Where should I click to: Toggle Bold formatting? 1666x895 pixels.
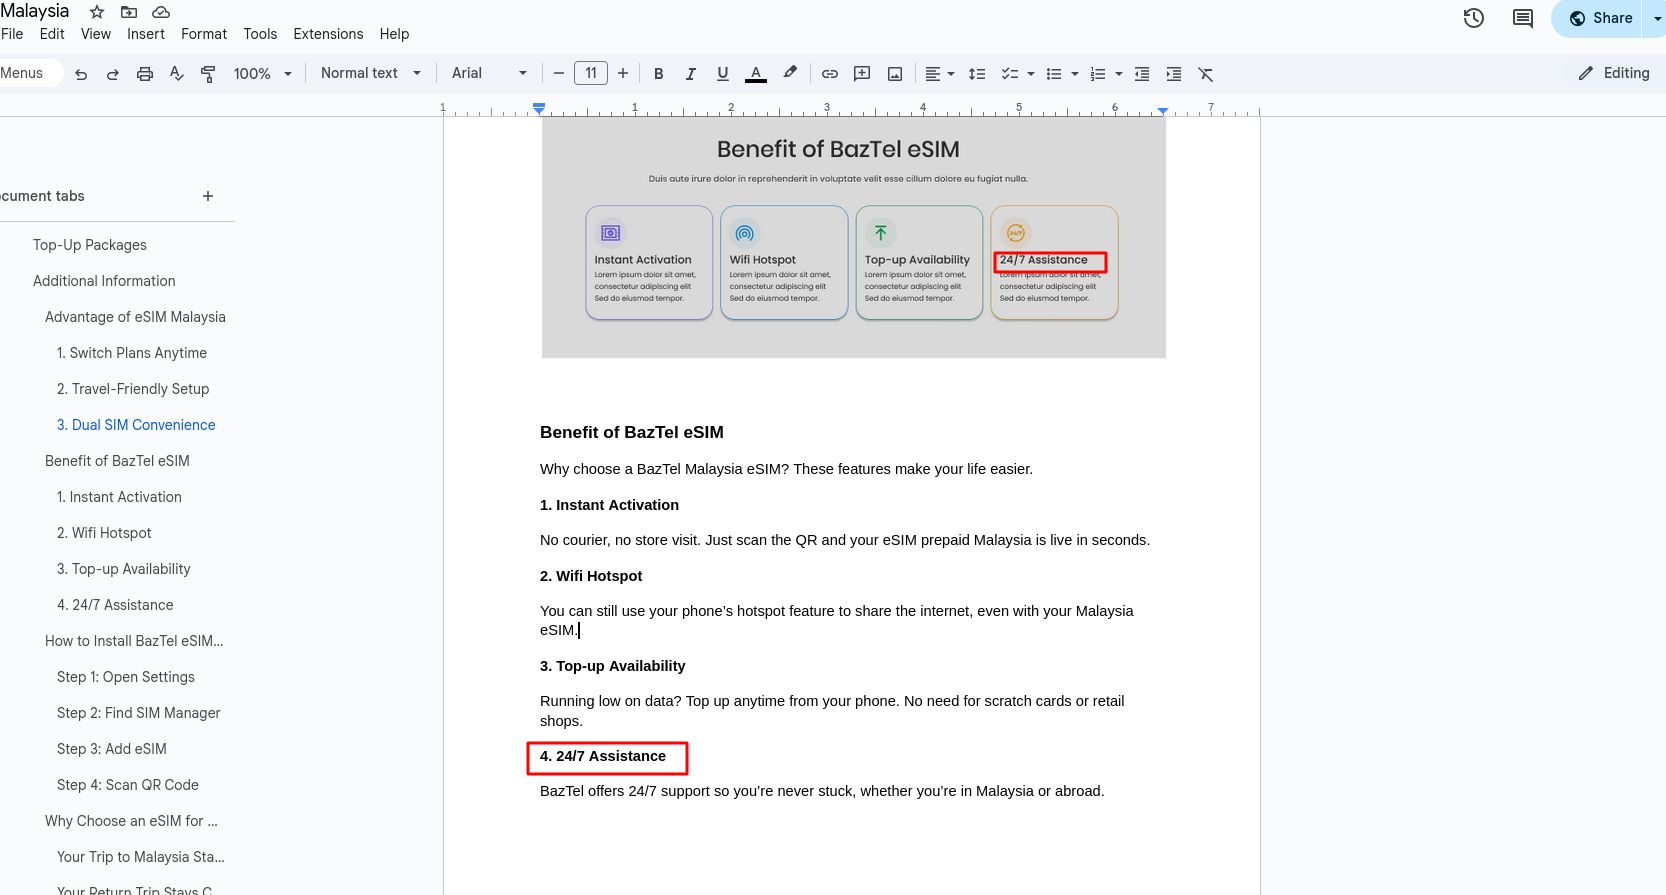pyautogui.click(x=658, y=74)
